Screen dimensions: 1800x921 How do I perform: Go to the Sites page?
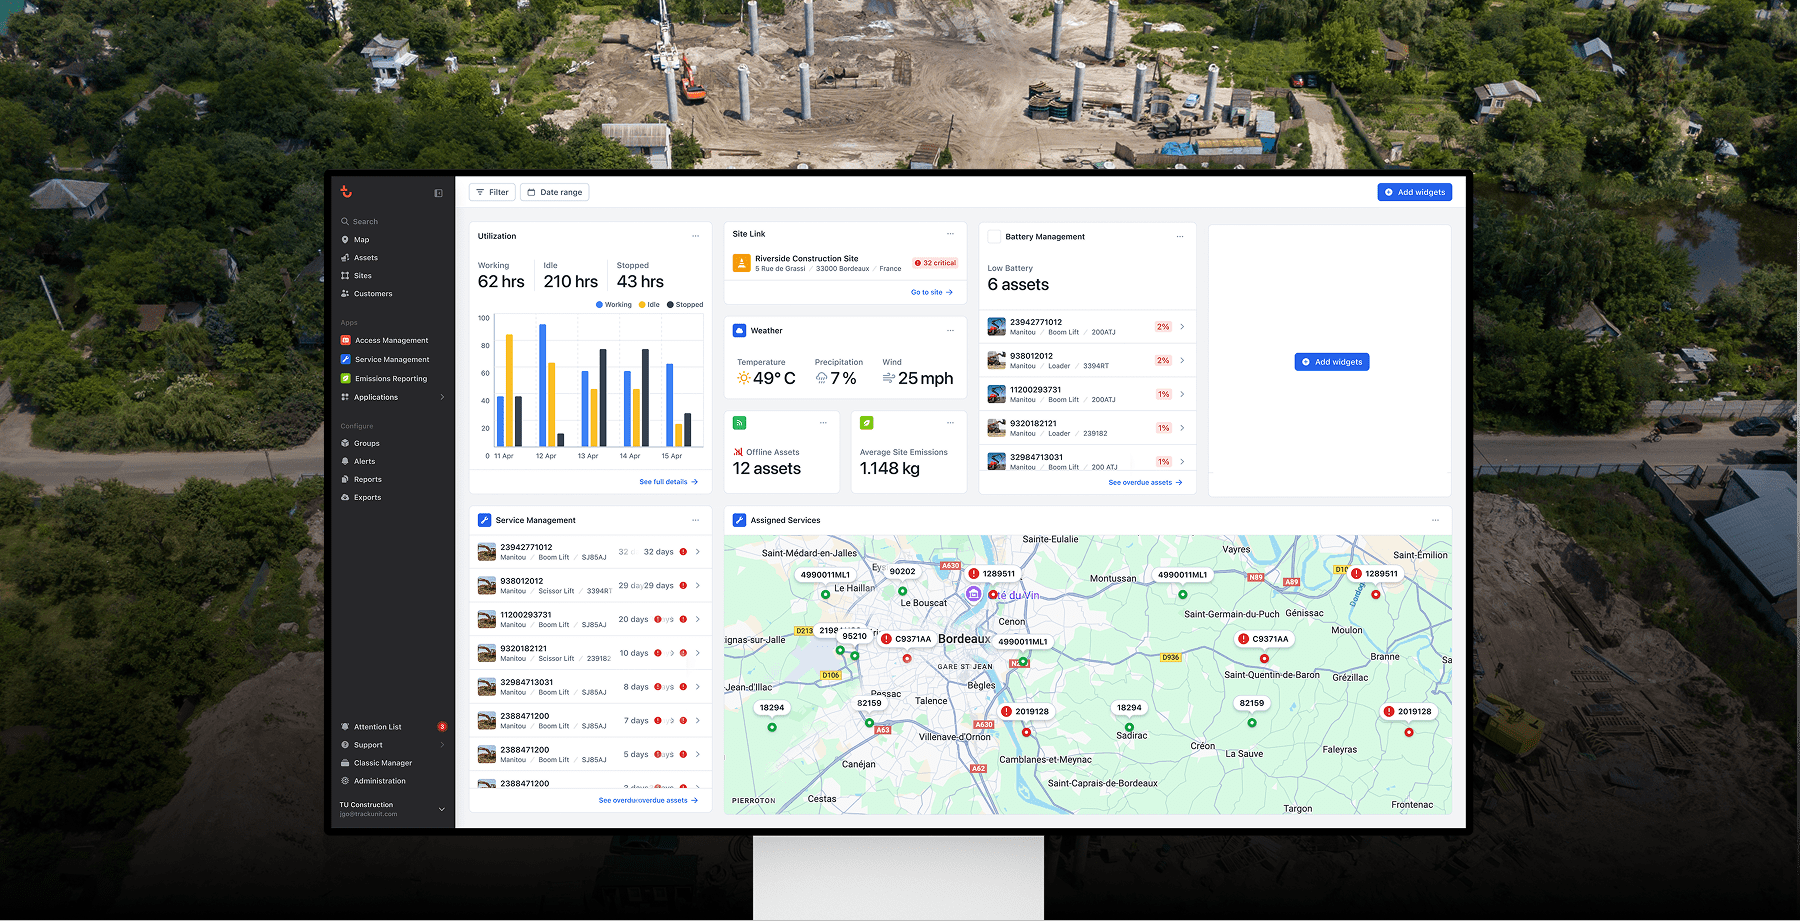pos(357,276)
